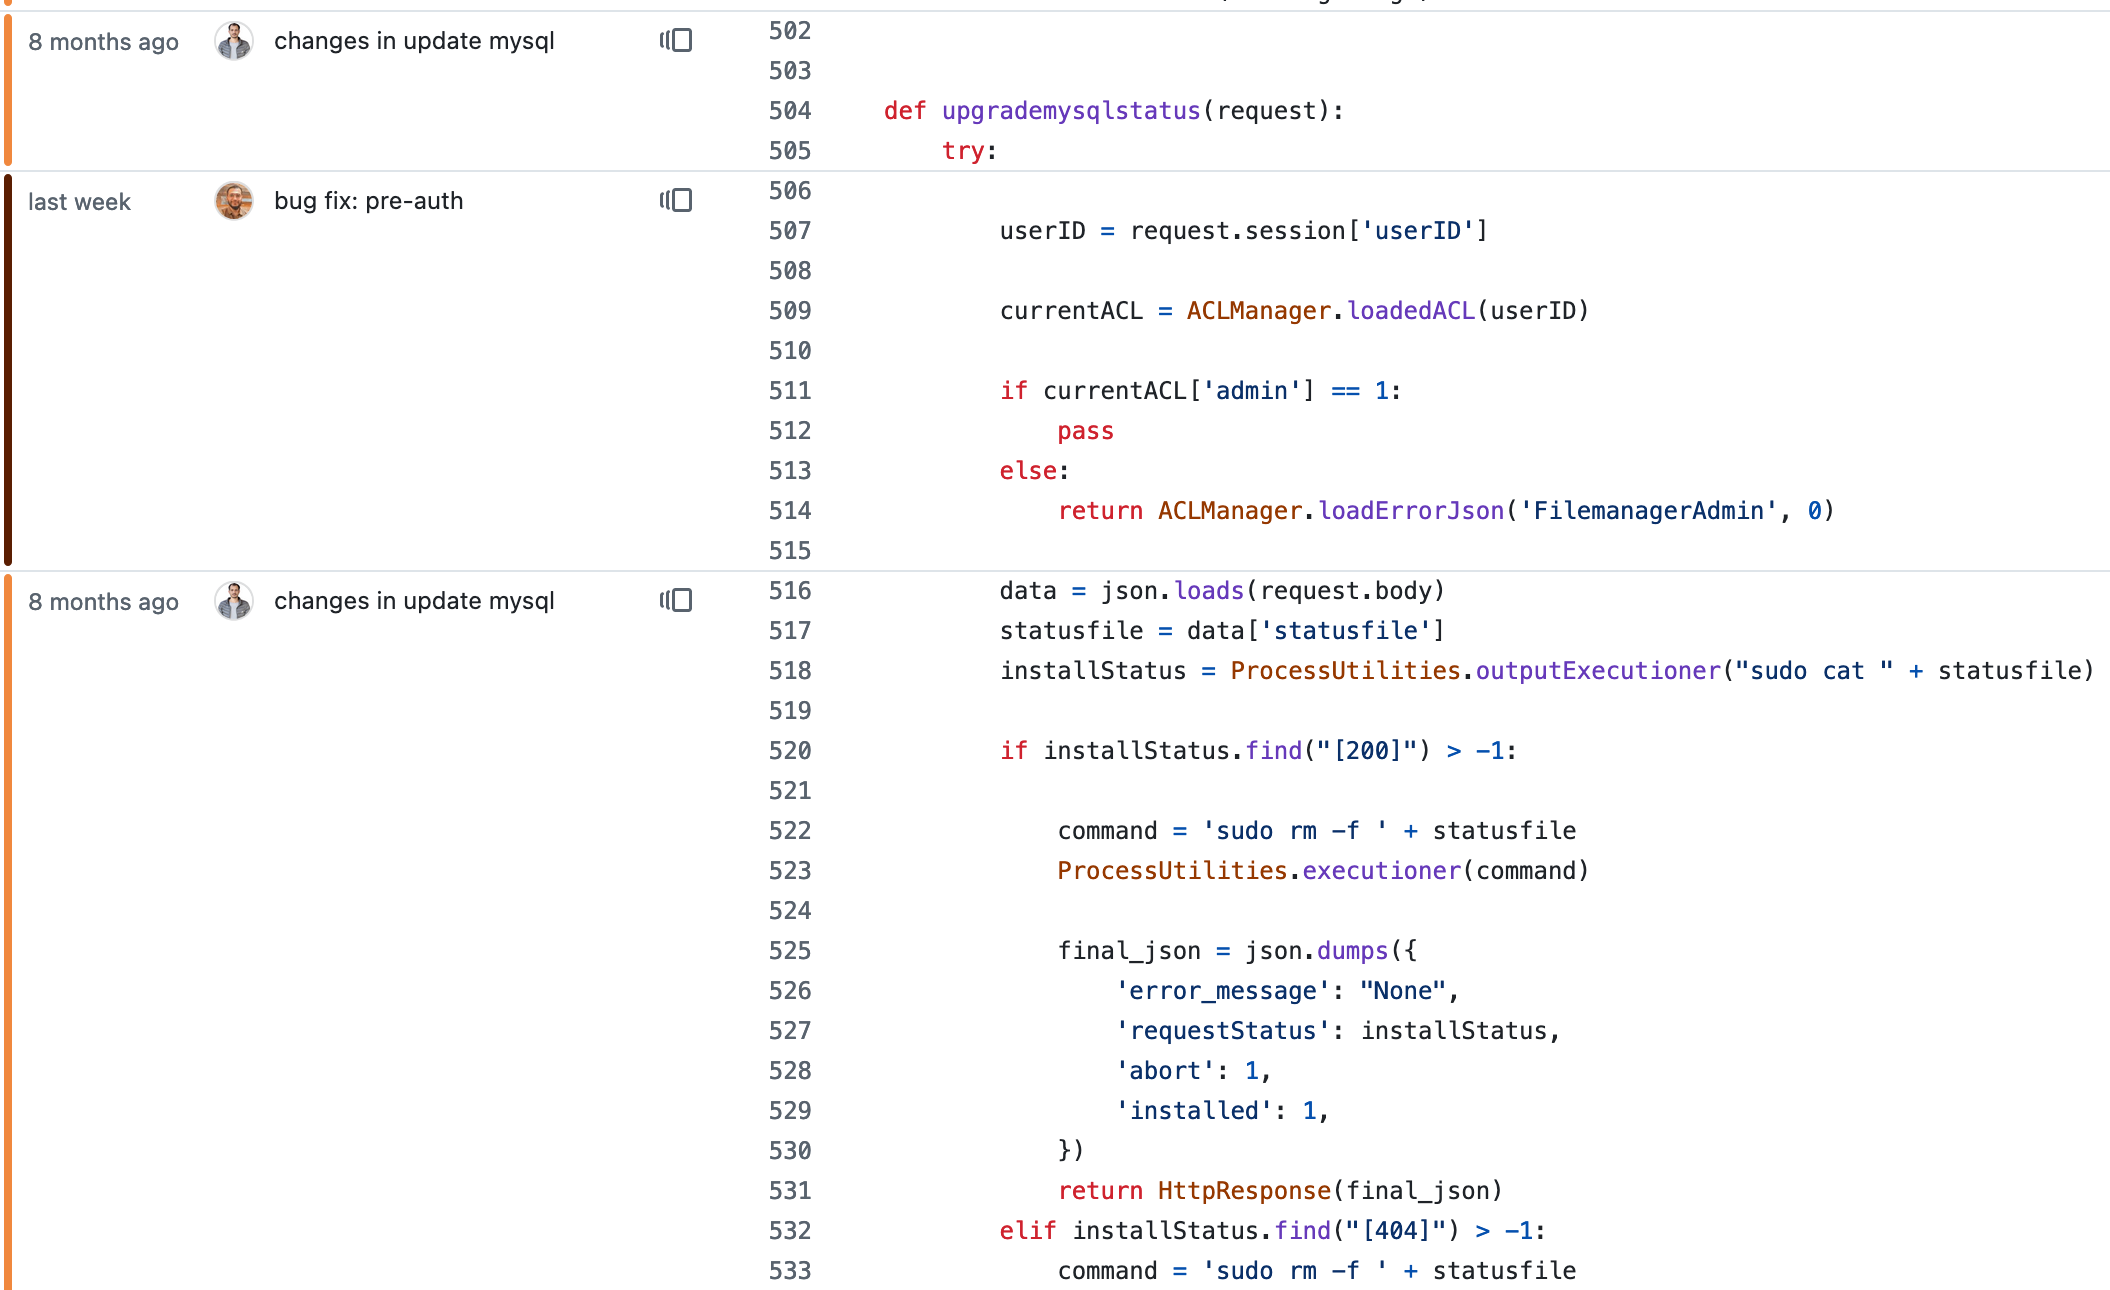The height and width of the screenshot is (1290, 2110).
Task: Click 'loadErrorJson' method call
Action: (x=1411, y=511)
